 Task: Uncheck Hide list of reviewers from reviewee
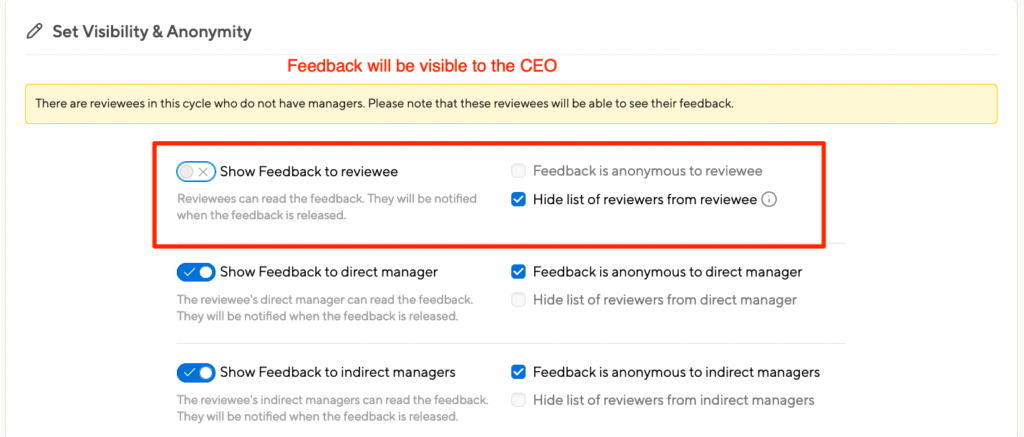point(519,200)
